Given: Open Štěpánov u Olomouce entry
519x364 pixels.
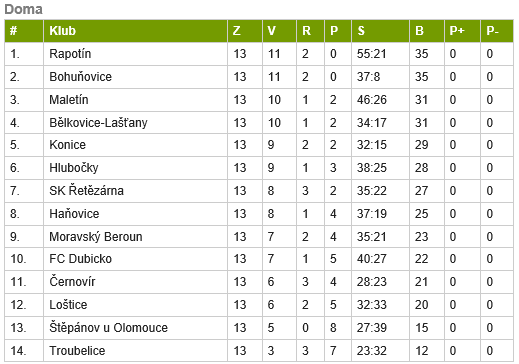Looking at the screenshot, I should tap(108, 328).
